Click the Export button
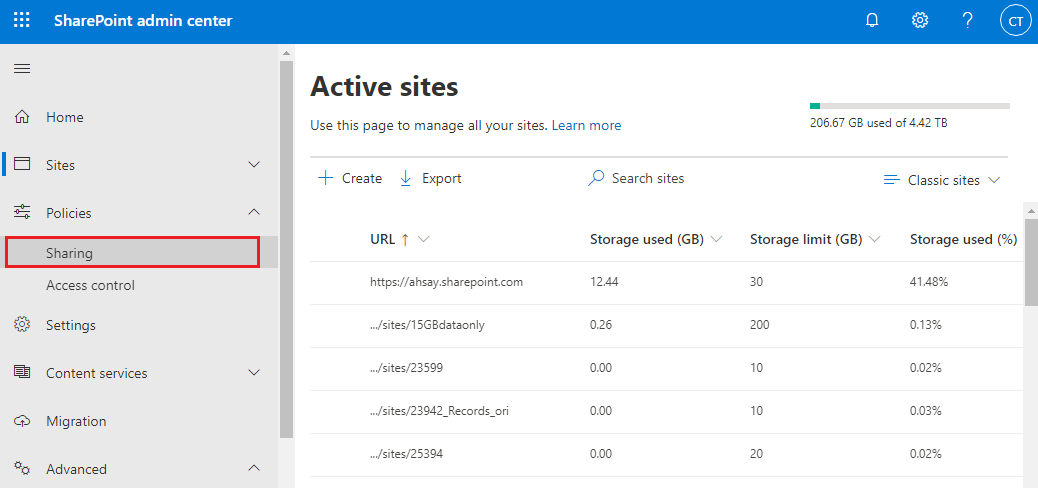The height and width of the screenshot is (488, 1038). [430, 178]
